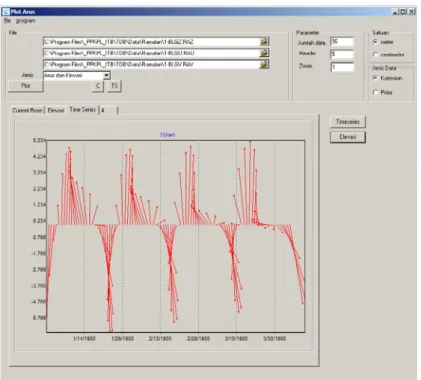Open the tab labeled 4
The image size is (421, 380).
point(109,110)
